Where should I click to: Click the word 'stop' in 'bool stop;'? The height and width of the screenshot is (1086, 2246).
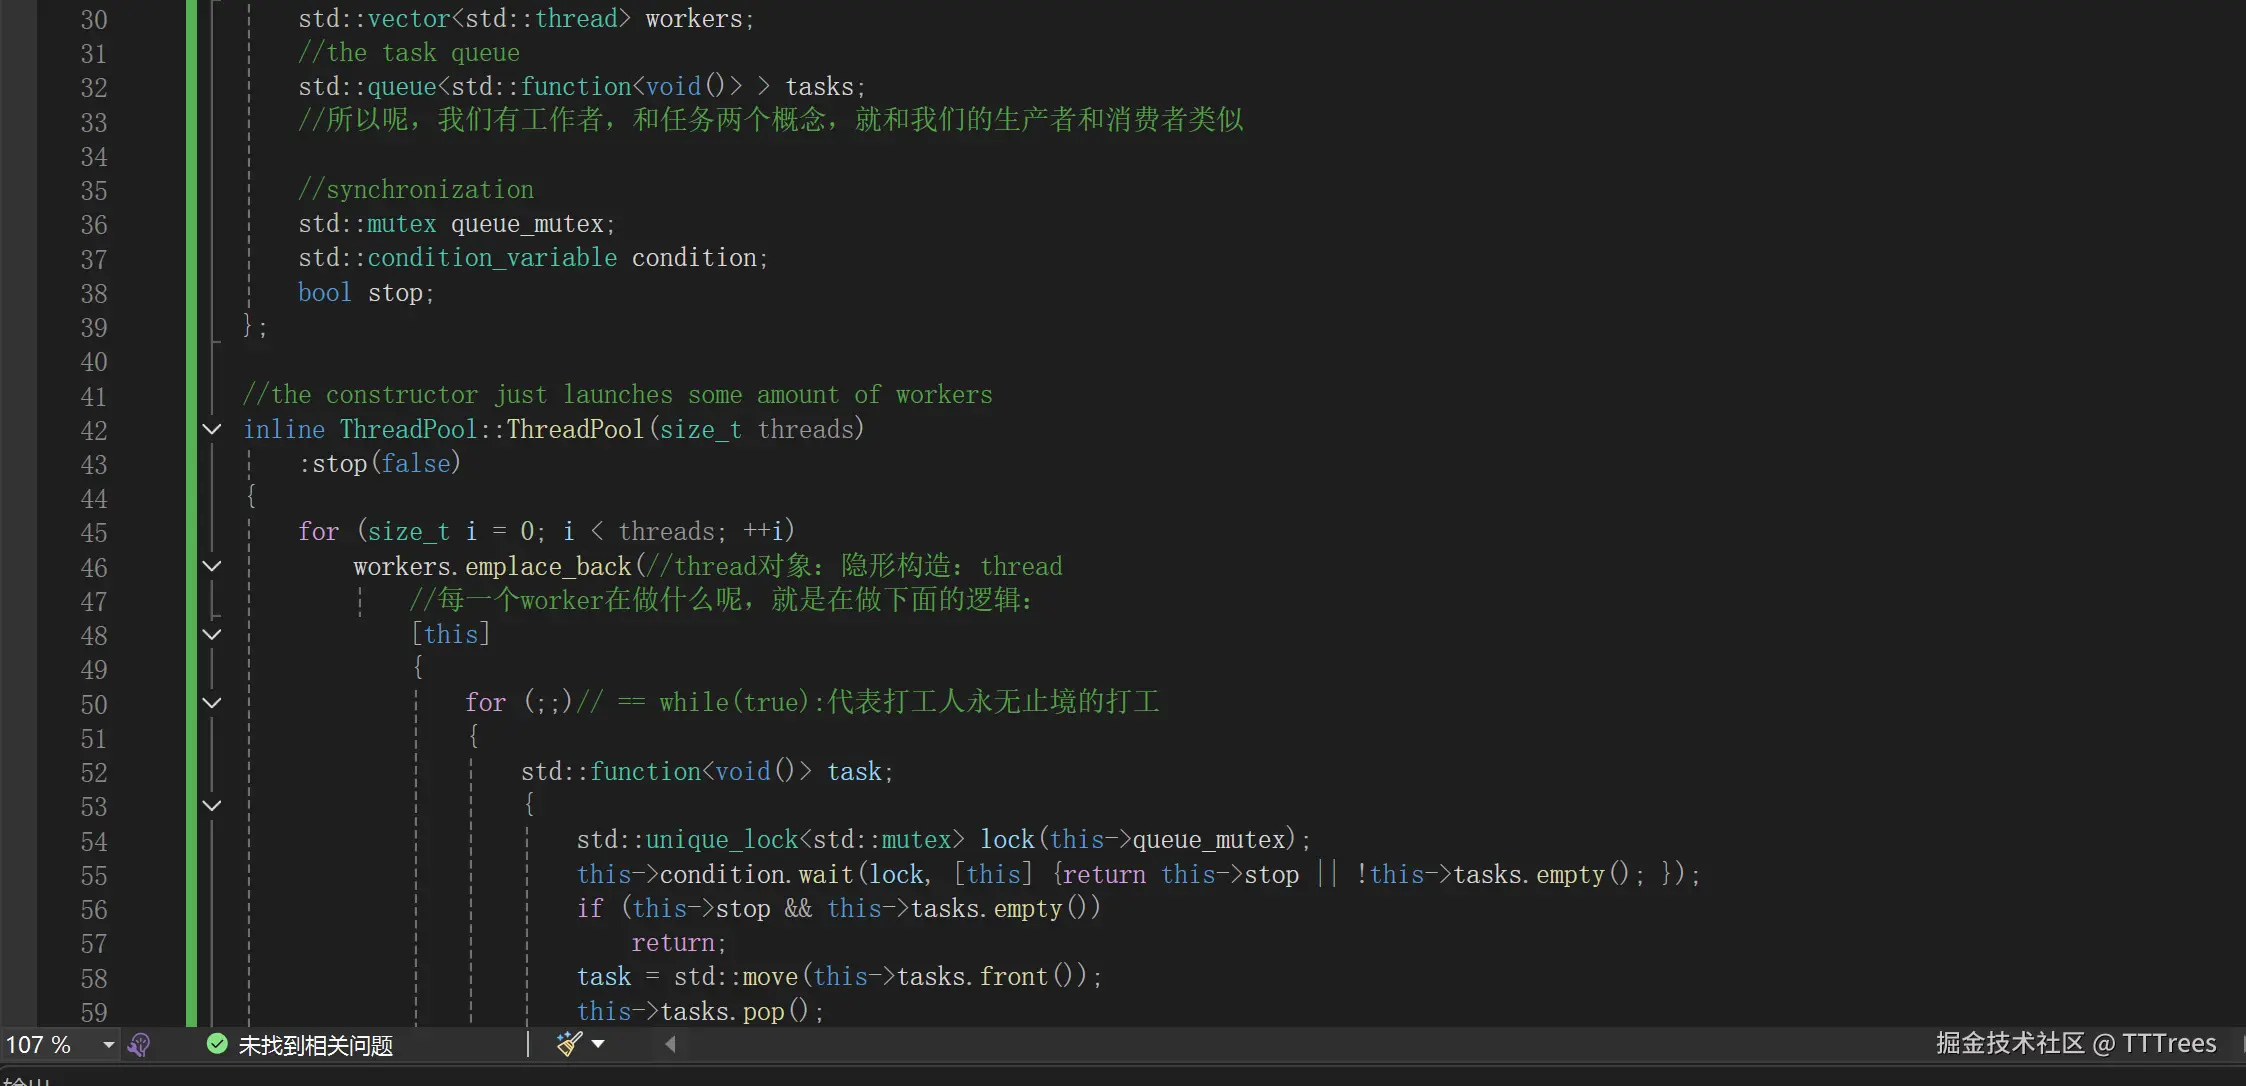click(395, 293)
